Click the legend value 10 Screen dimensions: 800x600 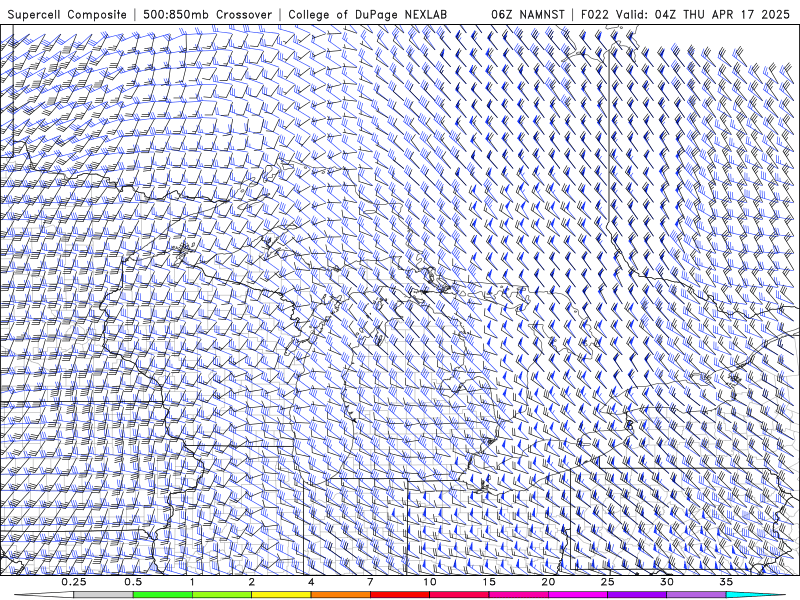[x=430, y=582]
